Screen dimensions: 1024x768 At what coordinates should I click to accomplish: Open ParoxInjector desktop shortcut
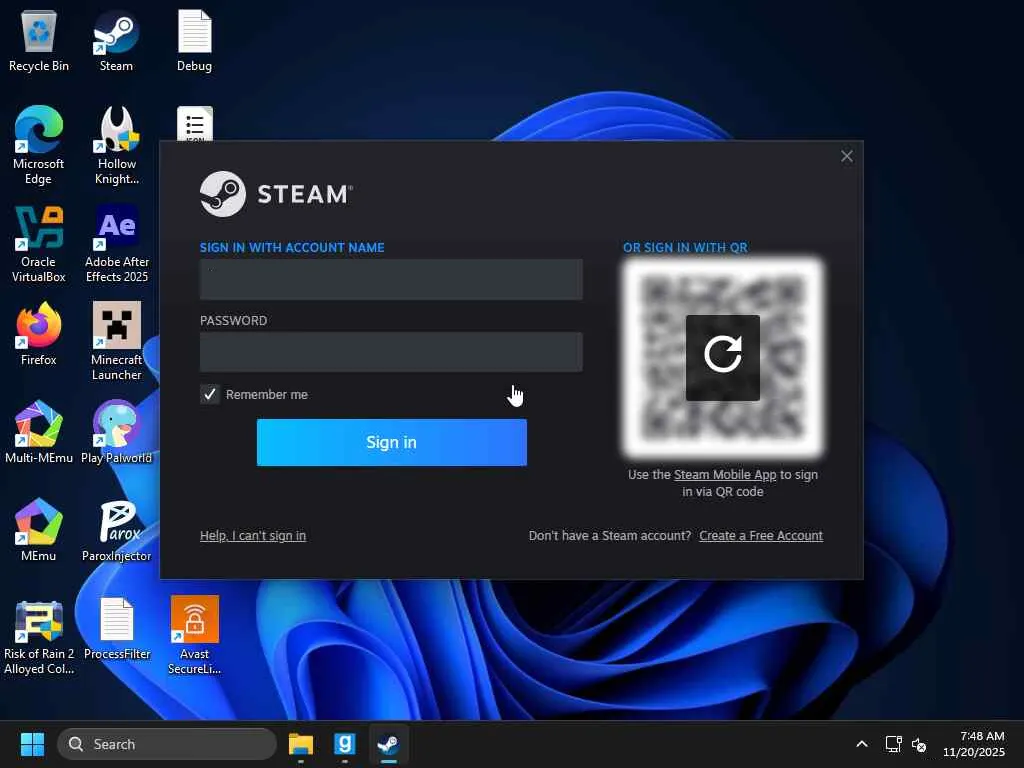(117, 529)
